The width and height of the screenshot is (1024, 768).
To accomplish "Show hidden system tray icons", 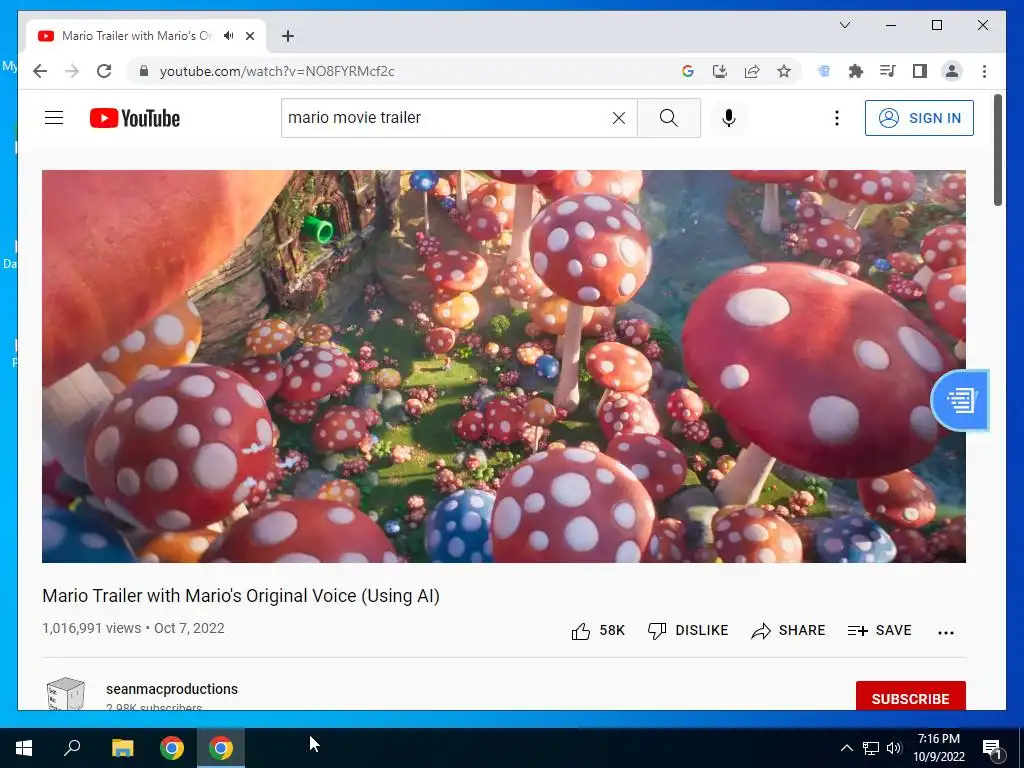I will pyautogui.click(x=846, y=748).
